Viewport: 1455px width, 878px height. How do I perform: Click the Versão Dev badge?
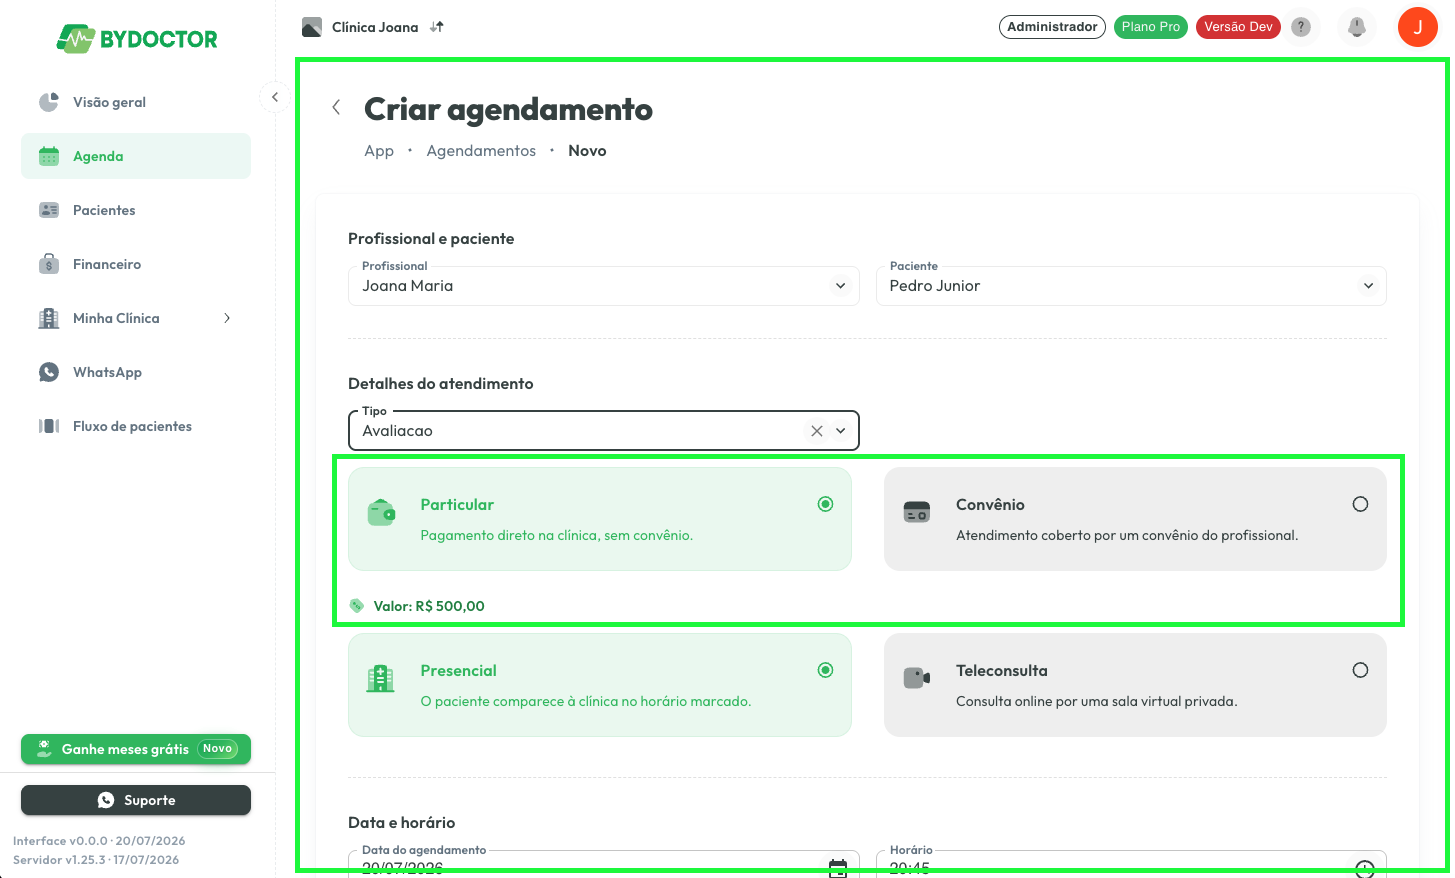(x=1238, y=27)
